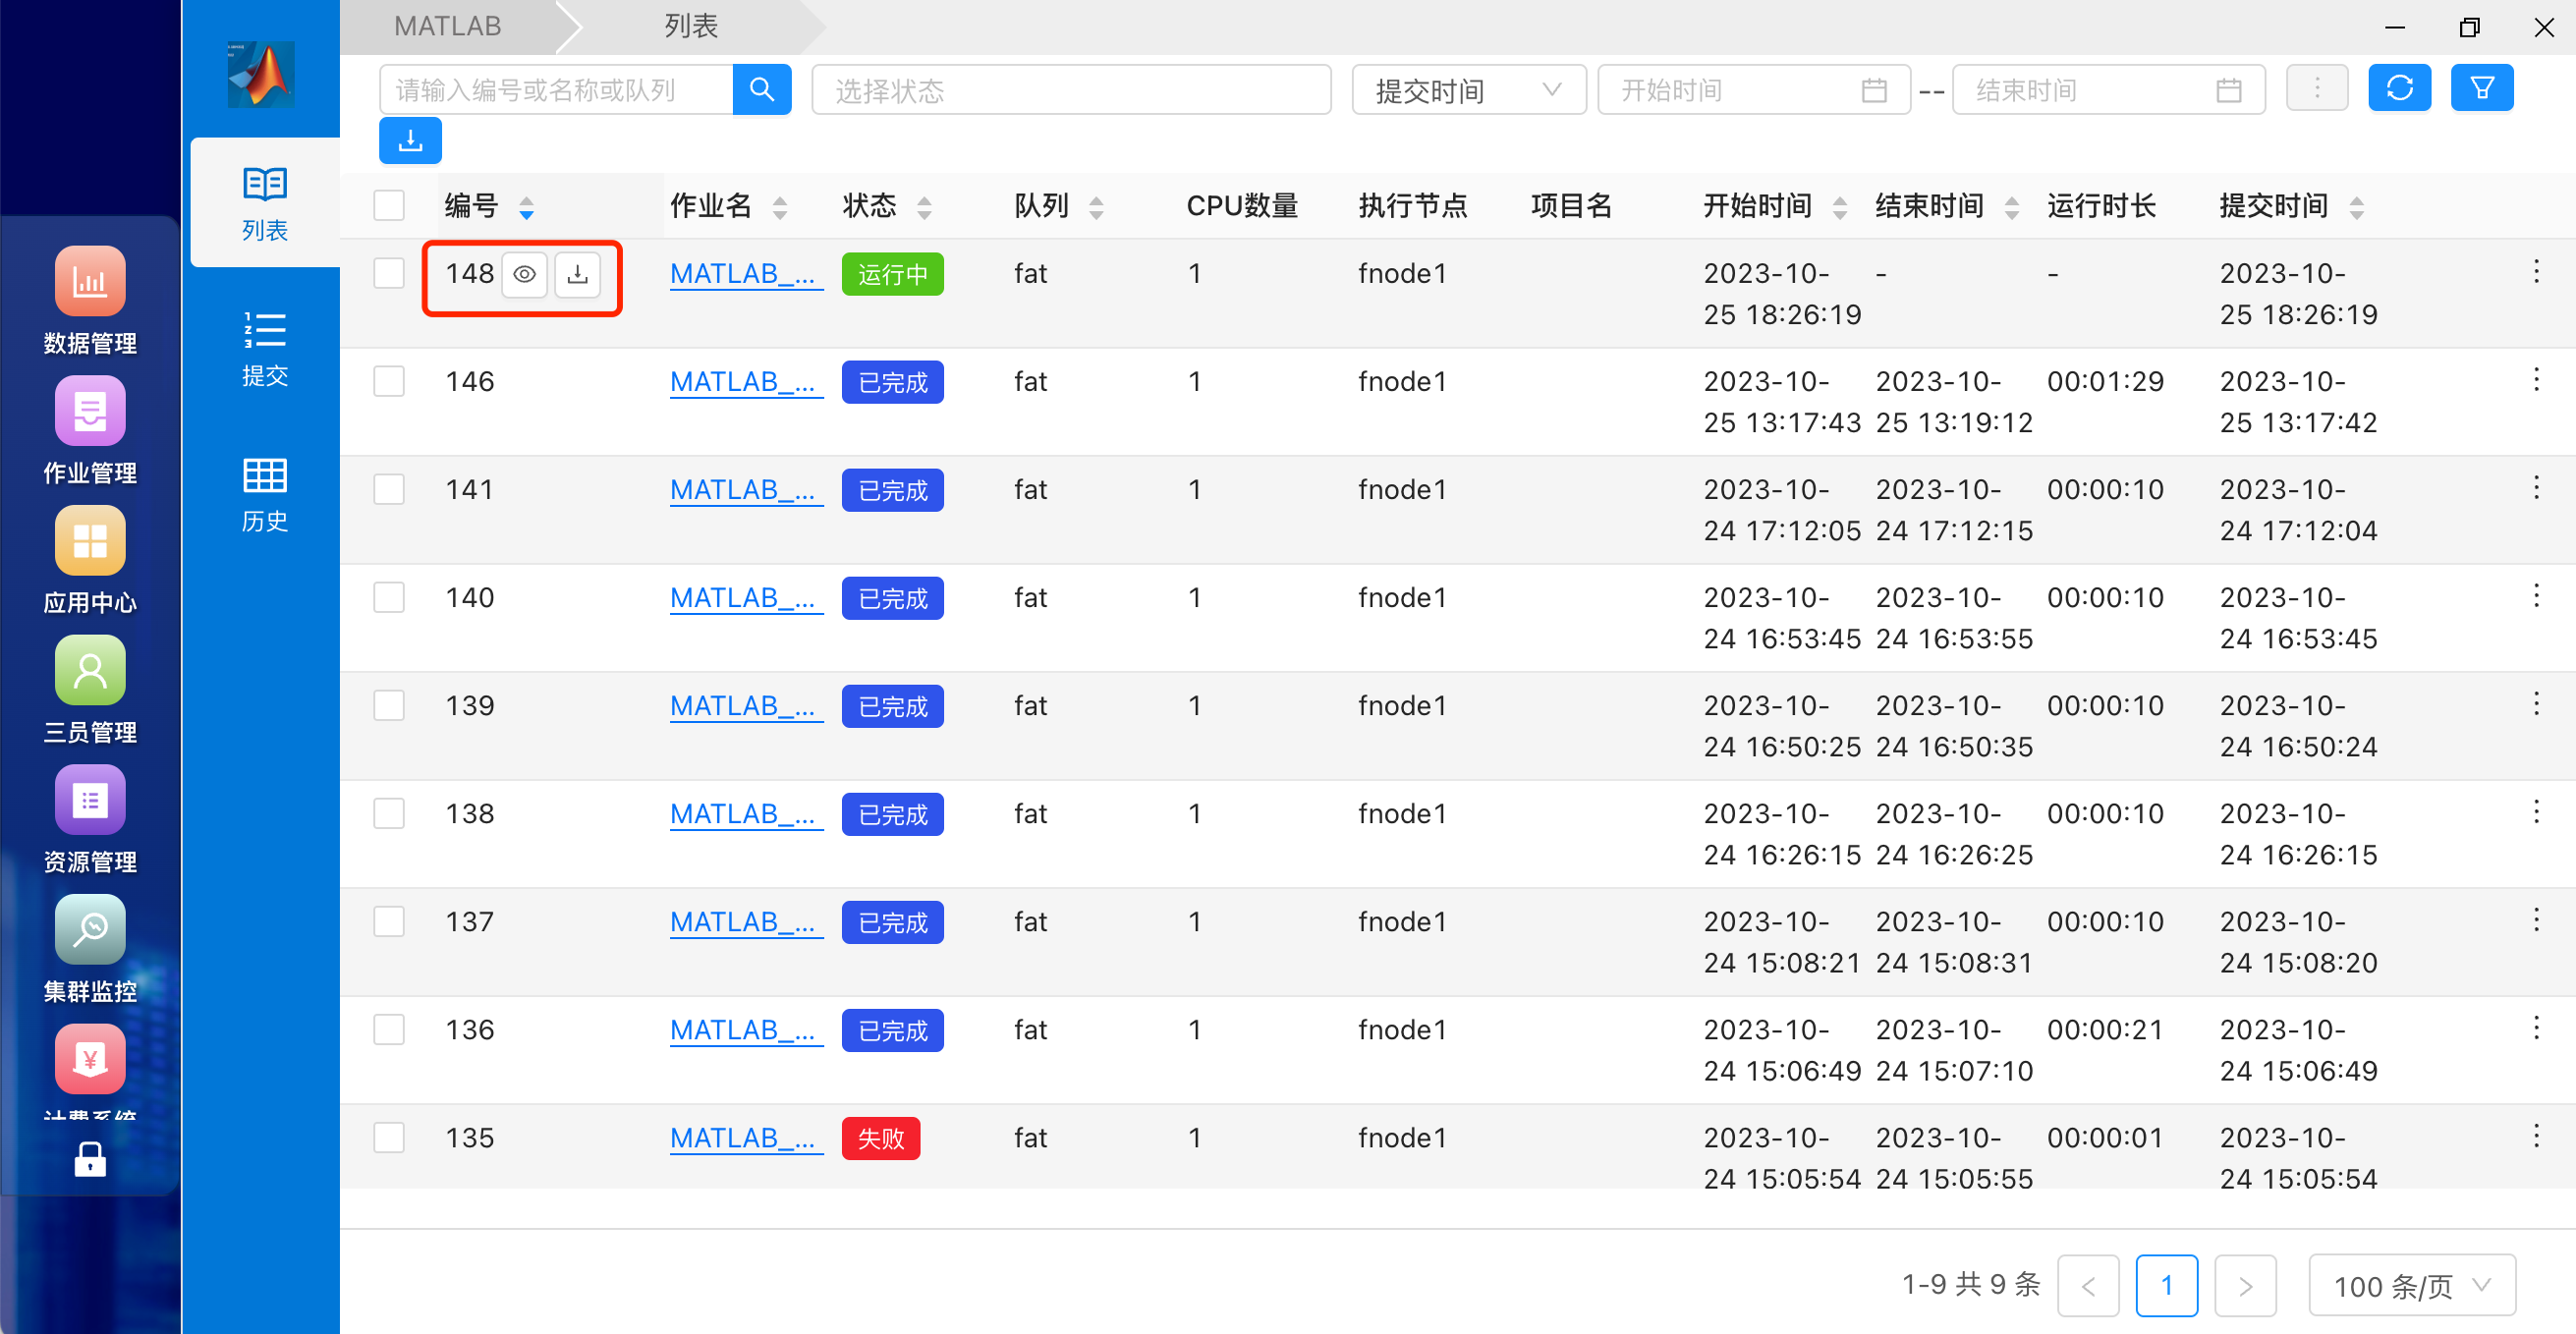Open row actions for job 137
Screen dimensions: 2576x1334
pyautogui.click(x=2536, y=920)
